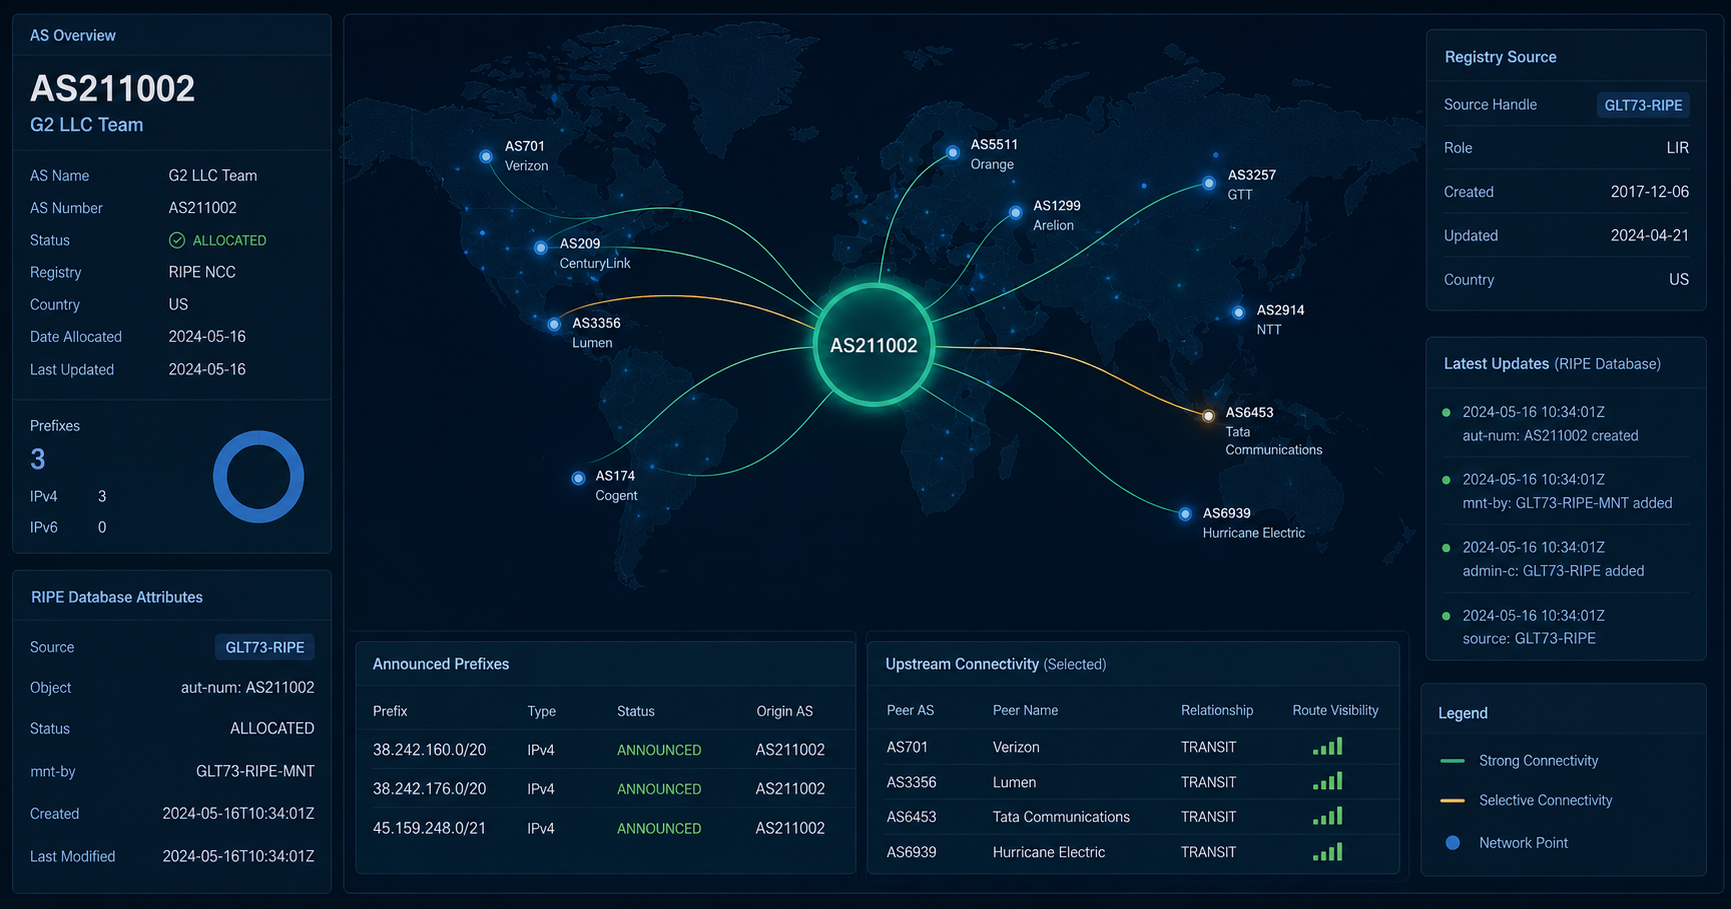The height and width of the screenshot is (909, 1731).
Task: Select the AS174 Cogent network point
Action: (x=578, y=478)
